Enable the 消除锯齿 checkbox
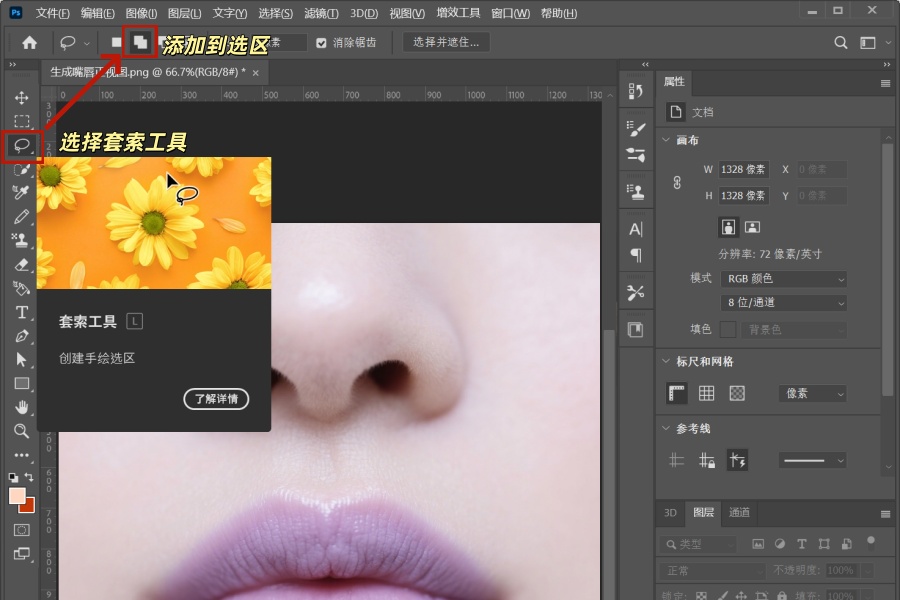Viewport: 900px width, 600px height. point(322,42)
